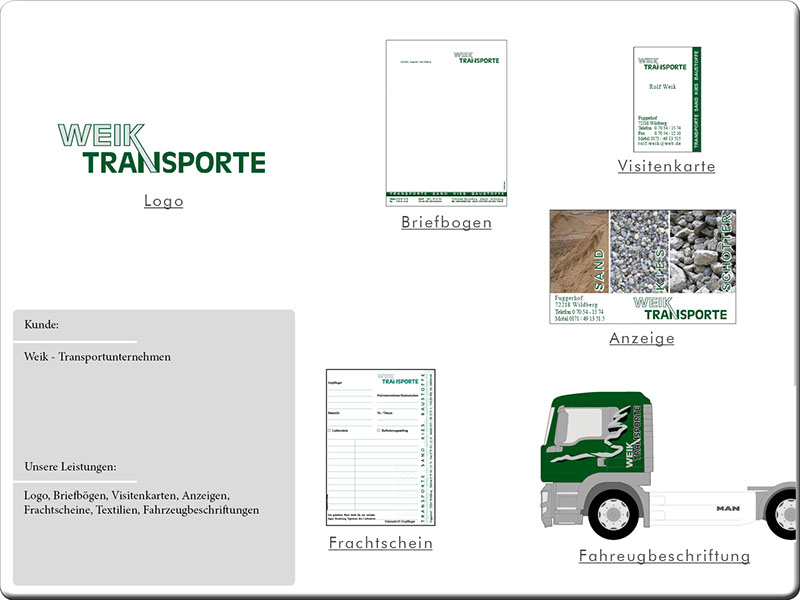Click the Sand photo in the advertisement
Image resolution: width=800 pixels, height=600 pixels.
point(578,250)
